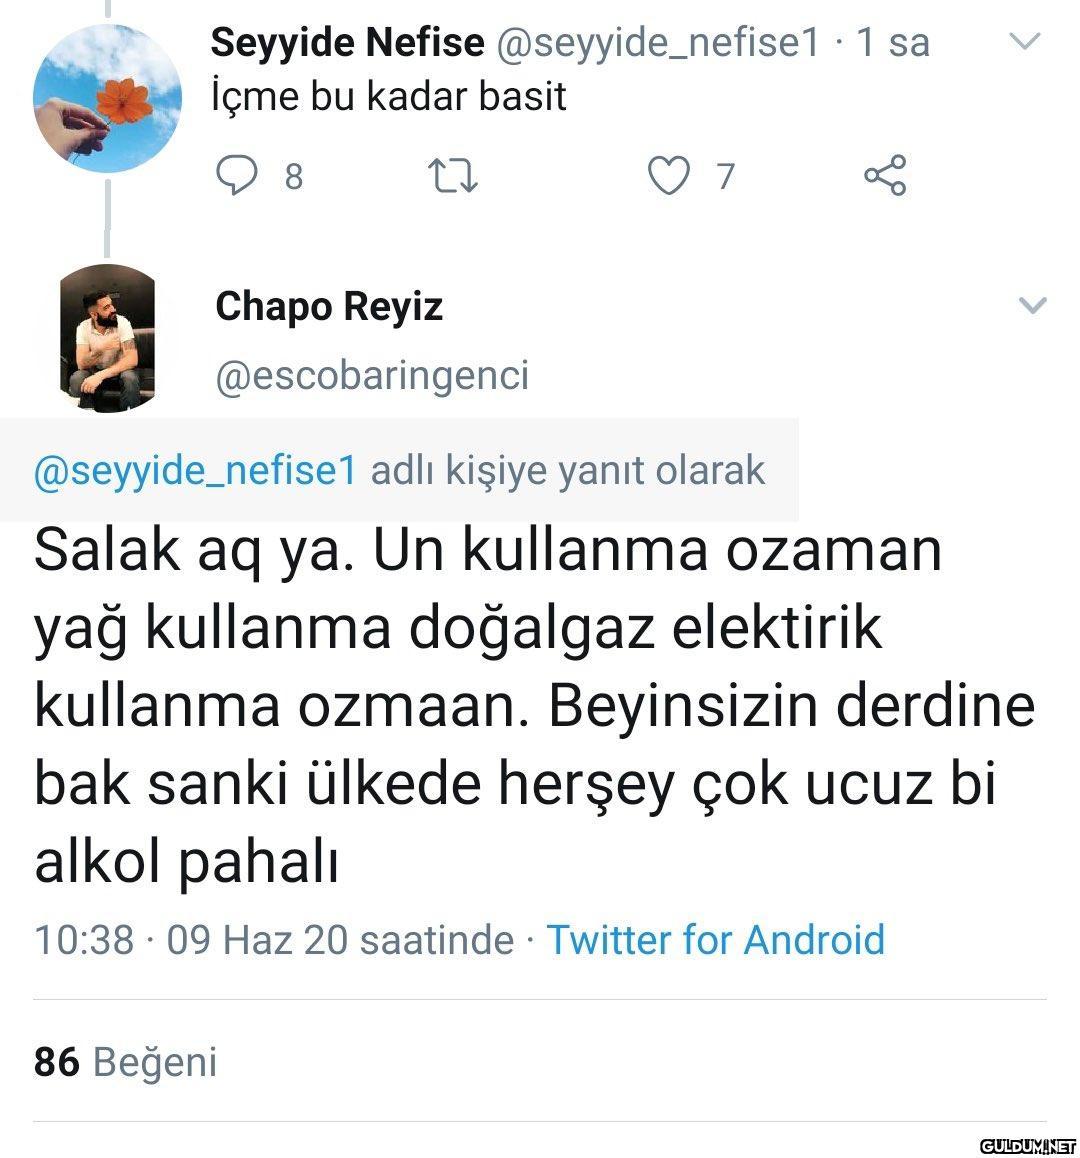Open Seyyide Nefise's flower profile picture

(x=107, y=98)
